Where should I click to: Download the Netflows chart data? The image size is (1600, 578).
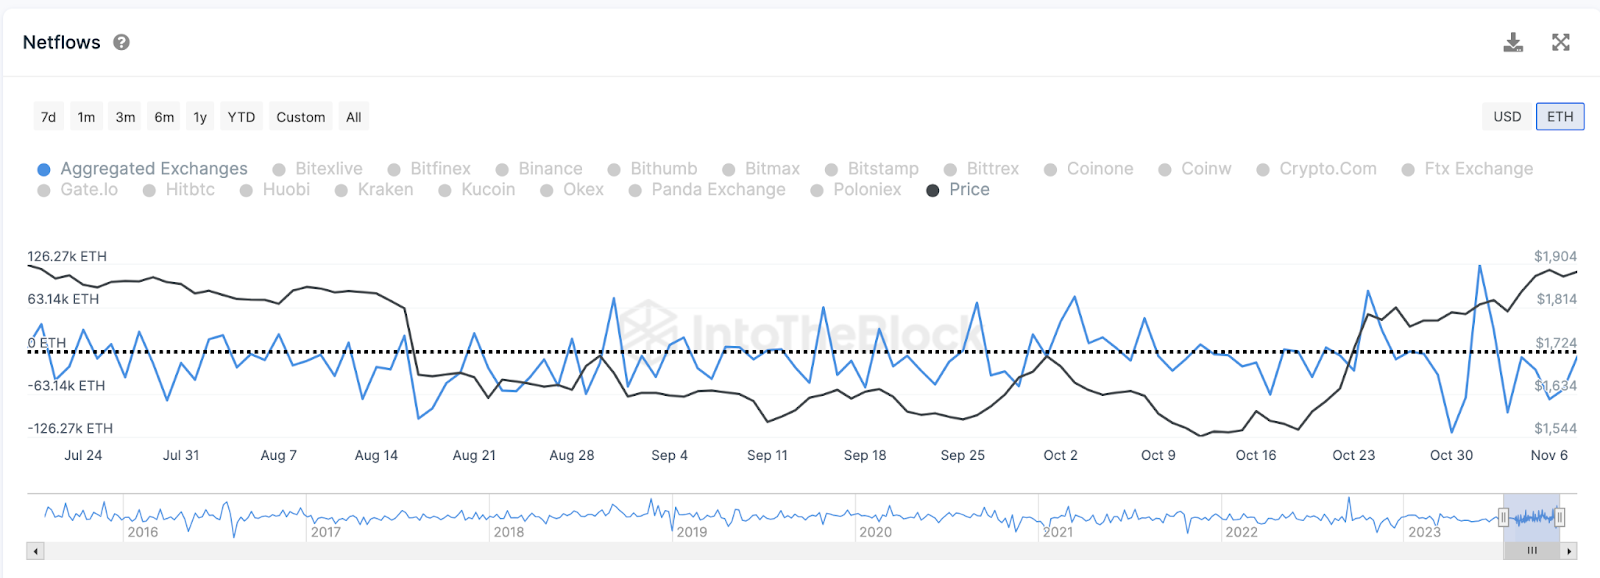1513,42
